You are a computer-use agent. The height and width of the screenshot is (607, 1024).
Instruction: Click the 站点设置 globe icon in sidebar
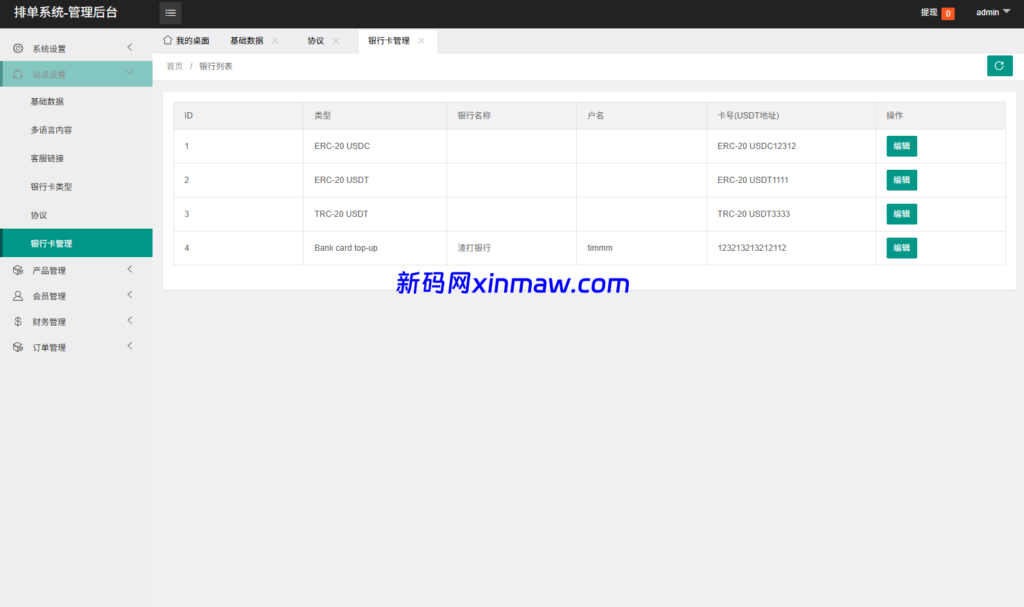click(x=16, y=73)
